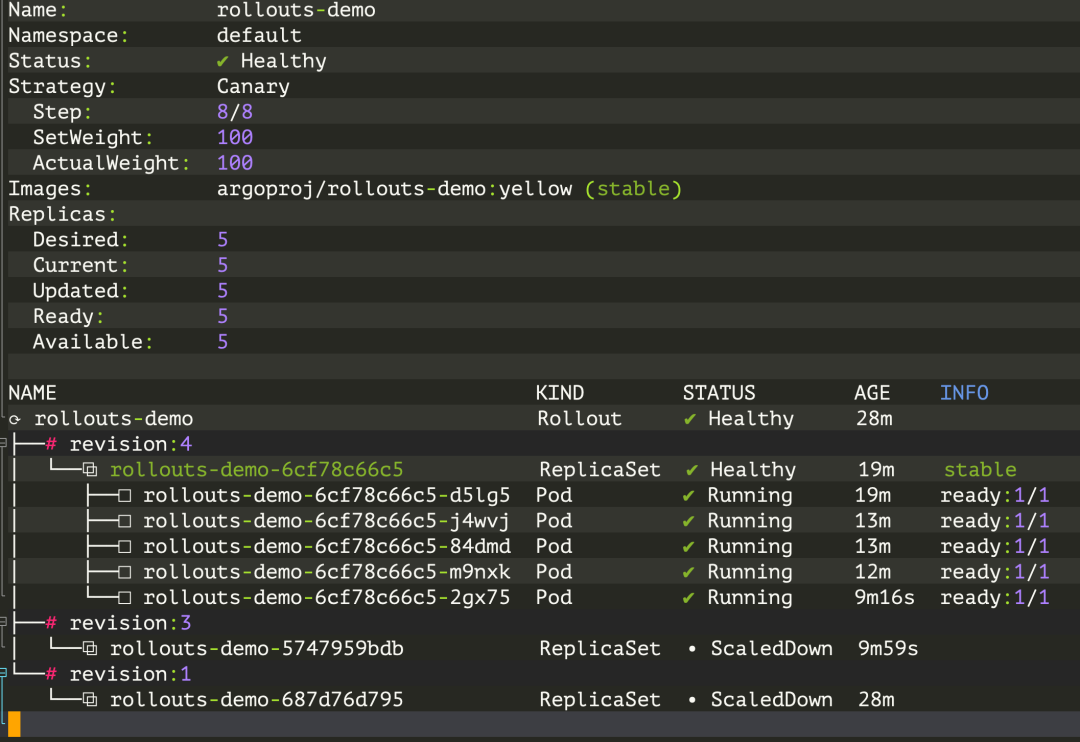Click the rollout icon beside rollouts-demo
This screenshot has width=1080, height=742.
(14, 419)
